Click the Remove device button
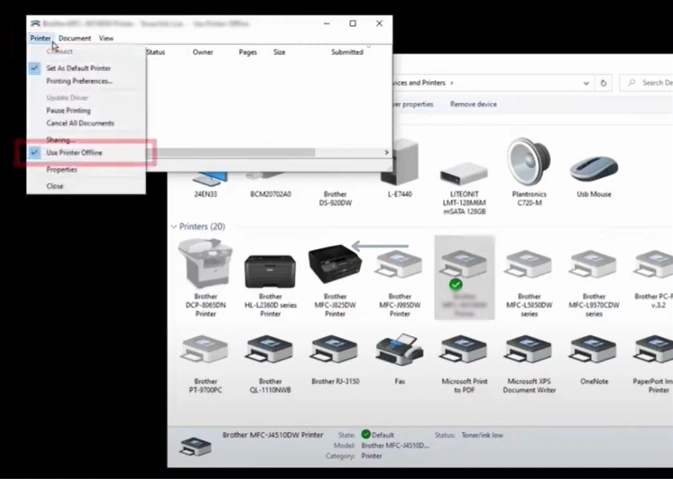The width and height of the screenshot is (673, 479). click(473, 104)
